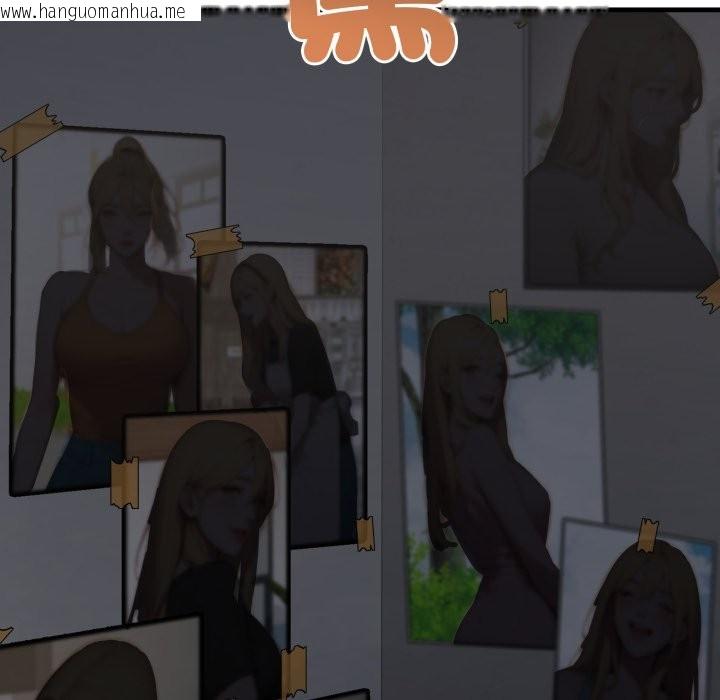Click the tape on the laughing woman photo
720x700 pixels.
[x=648, y=535]
